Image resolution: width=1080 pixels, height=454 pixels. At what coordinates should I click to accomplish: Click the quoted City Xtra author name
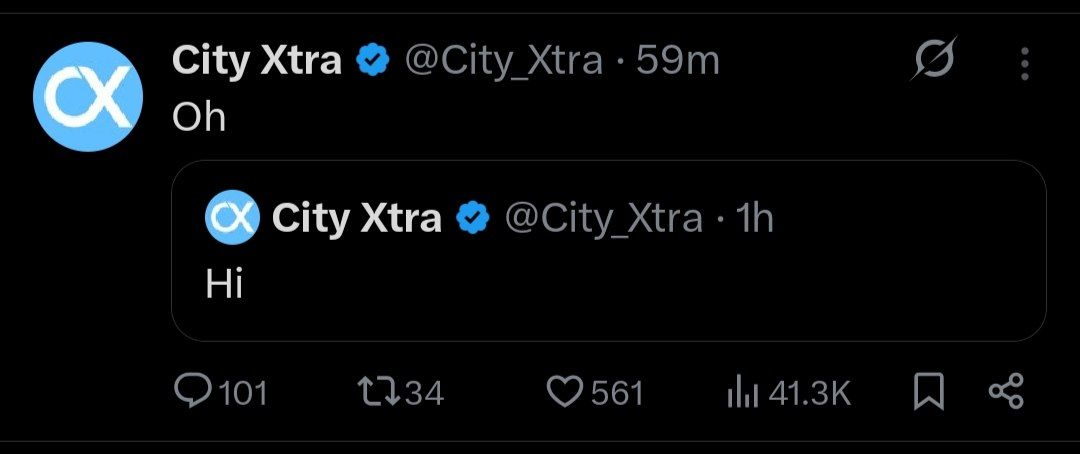(356, 218)
